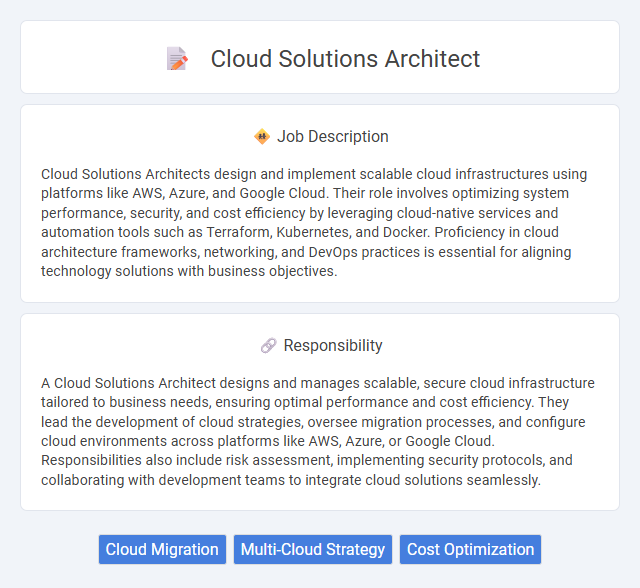
Task: Click the chain link icon beside Responsibility
Action: 269,346
